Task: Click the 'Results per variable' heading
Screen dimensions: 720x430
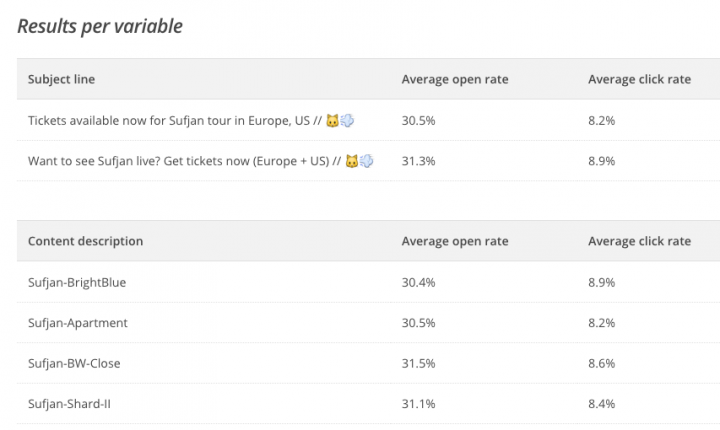Action: point(100,26)
